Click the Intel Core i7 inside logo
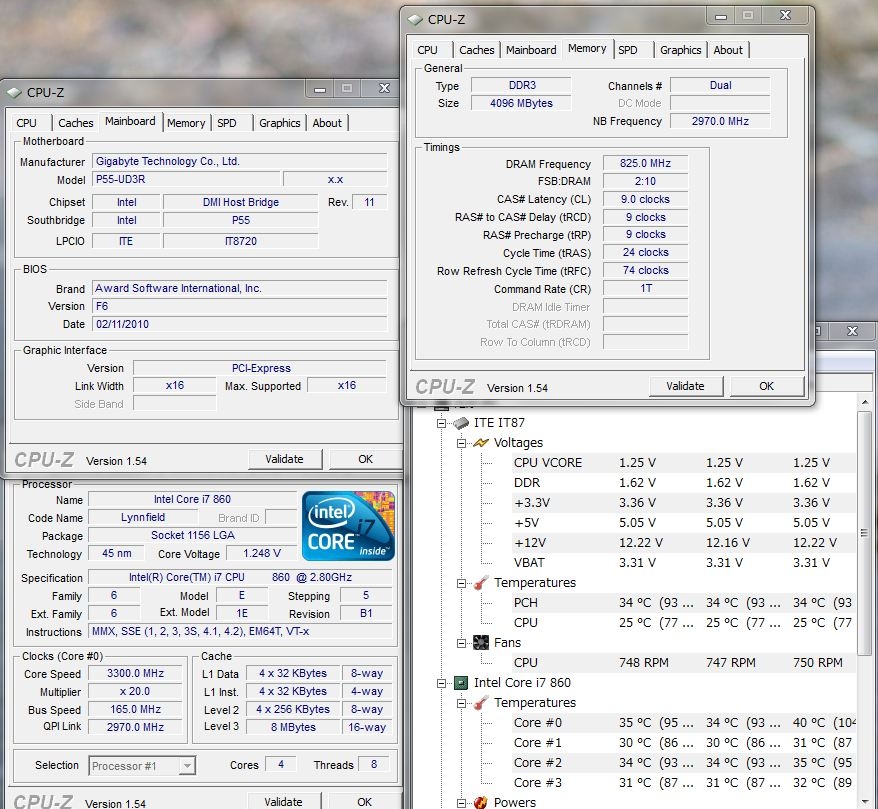The width and height of the screenshot is (878, 809). click(348, 526)
